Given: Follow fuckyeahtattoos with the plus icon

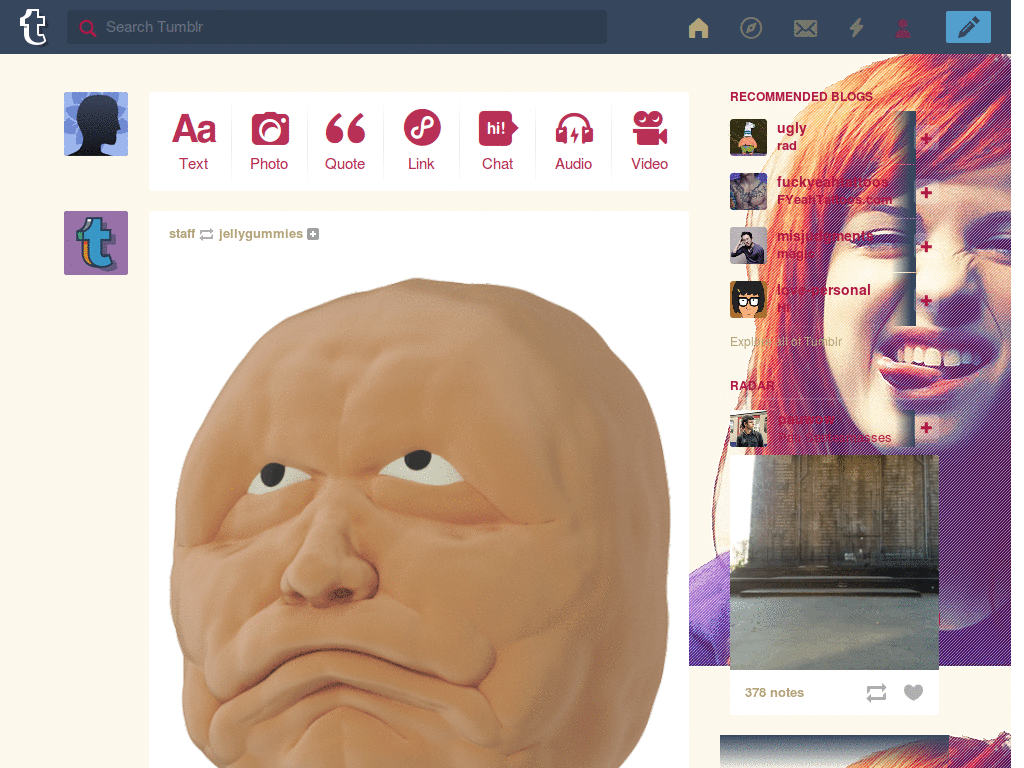Looking at the screenshot, I should coord(926,193).
